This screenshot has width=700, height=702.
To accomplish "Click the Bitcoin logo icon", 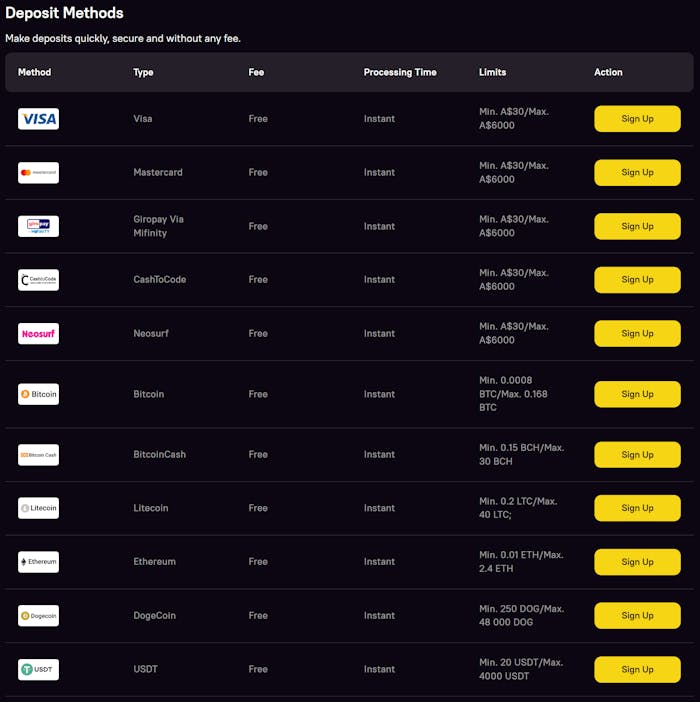I will (38, 394).
